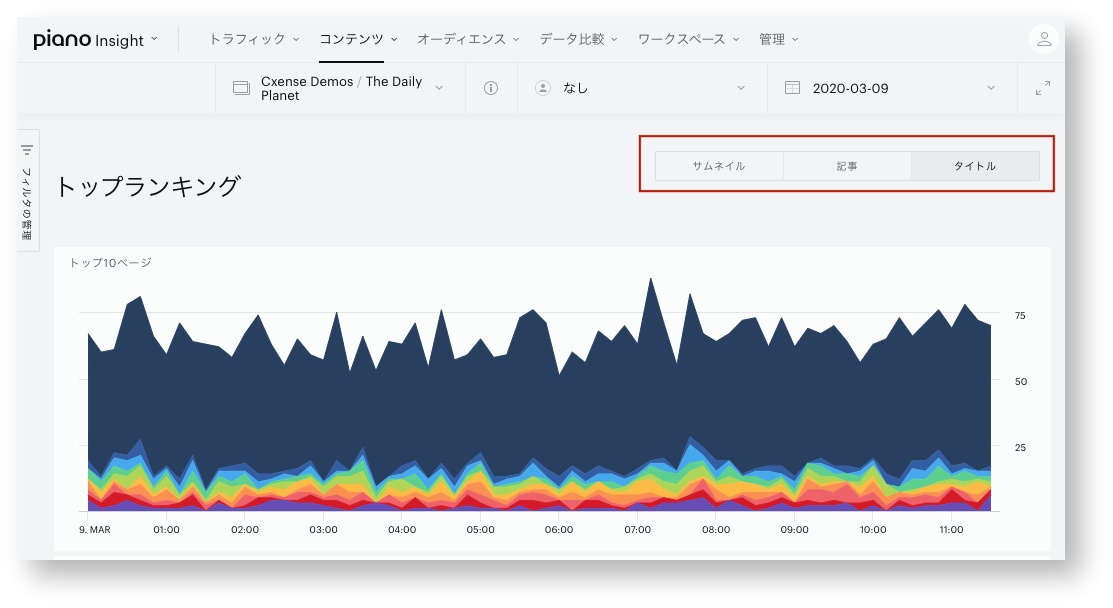Image resolution: width=1113 pixels, height=608 pixels.
Task: Click the segment person icon beside なし
Action: (x=543, y=88)
